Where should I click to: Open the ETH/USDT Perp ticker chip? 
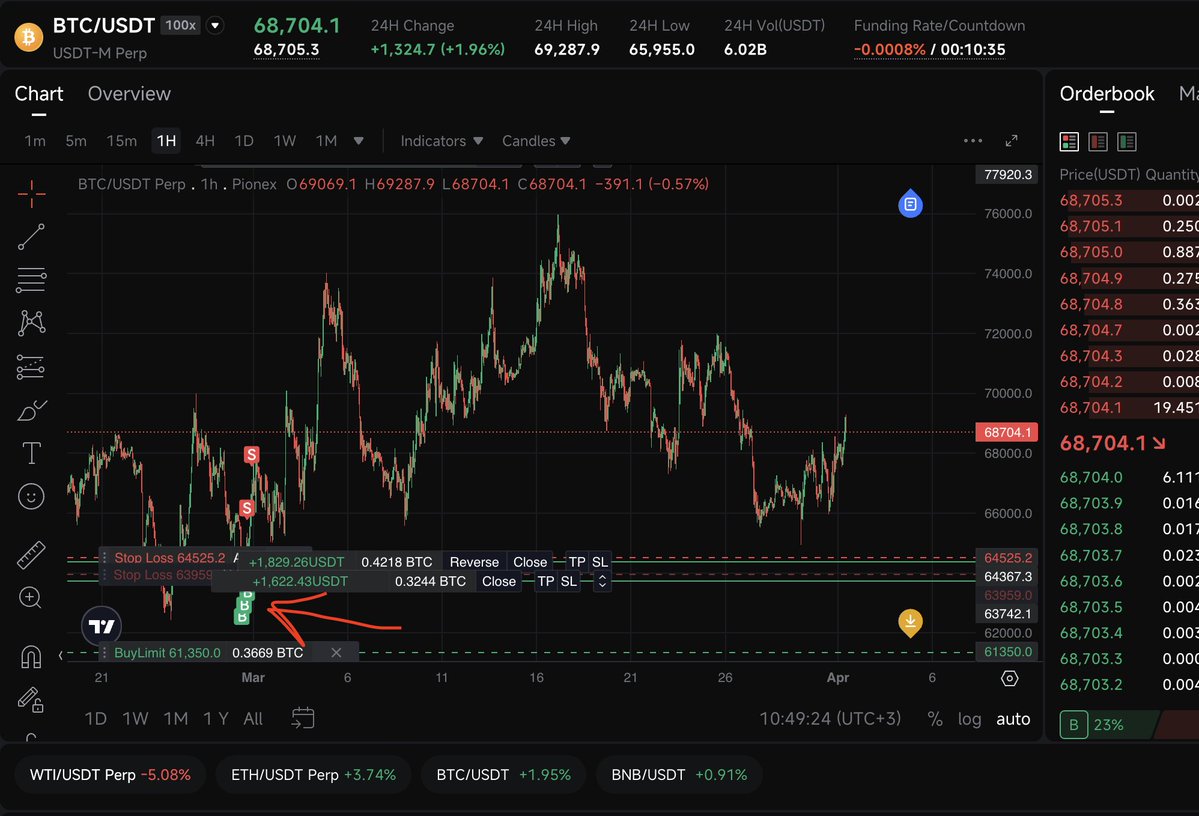pyautogui.click(x=314, y=775)
